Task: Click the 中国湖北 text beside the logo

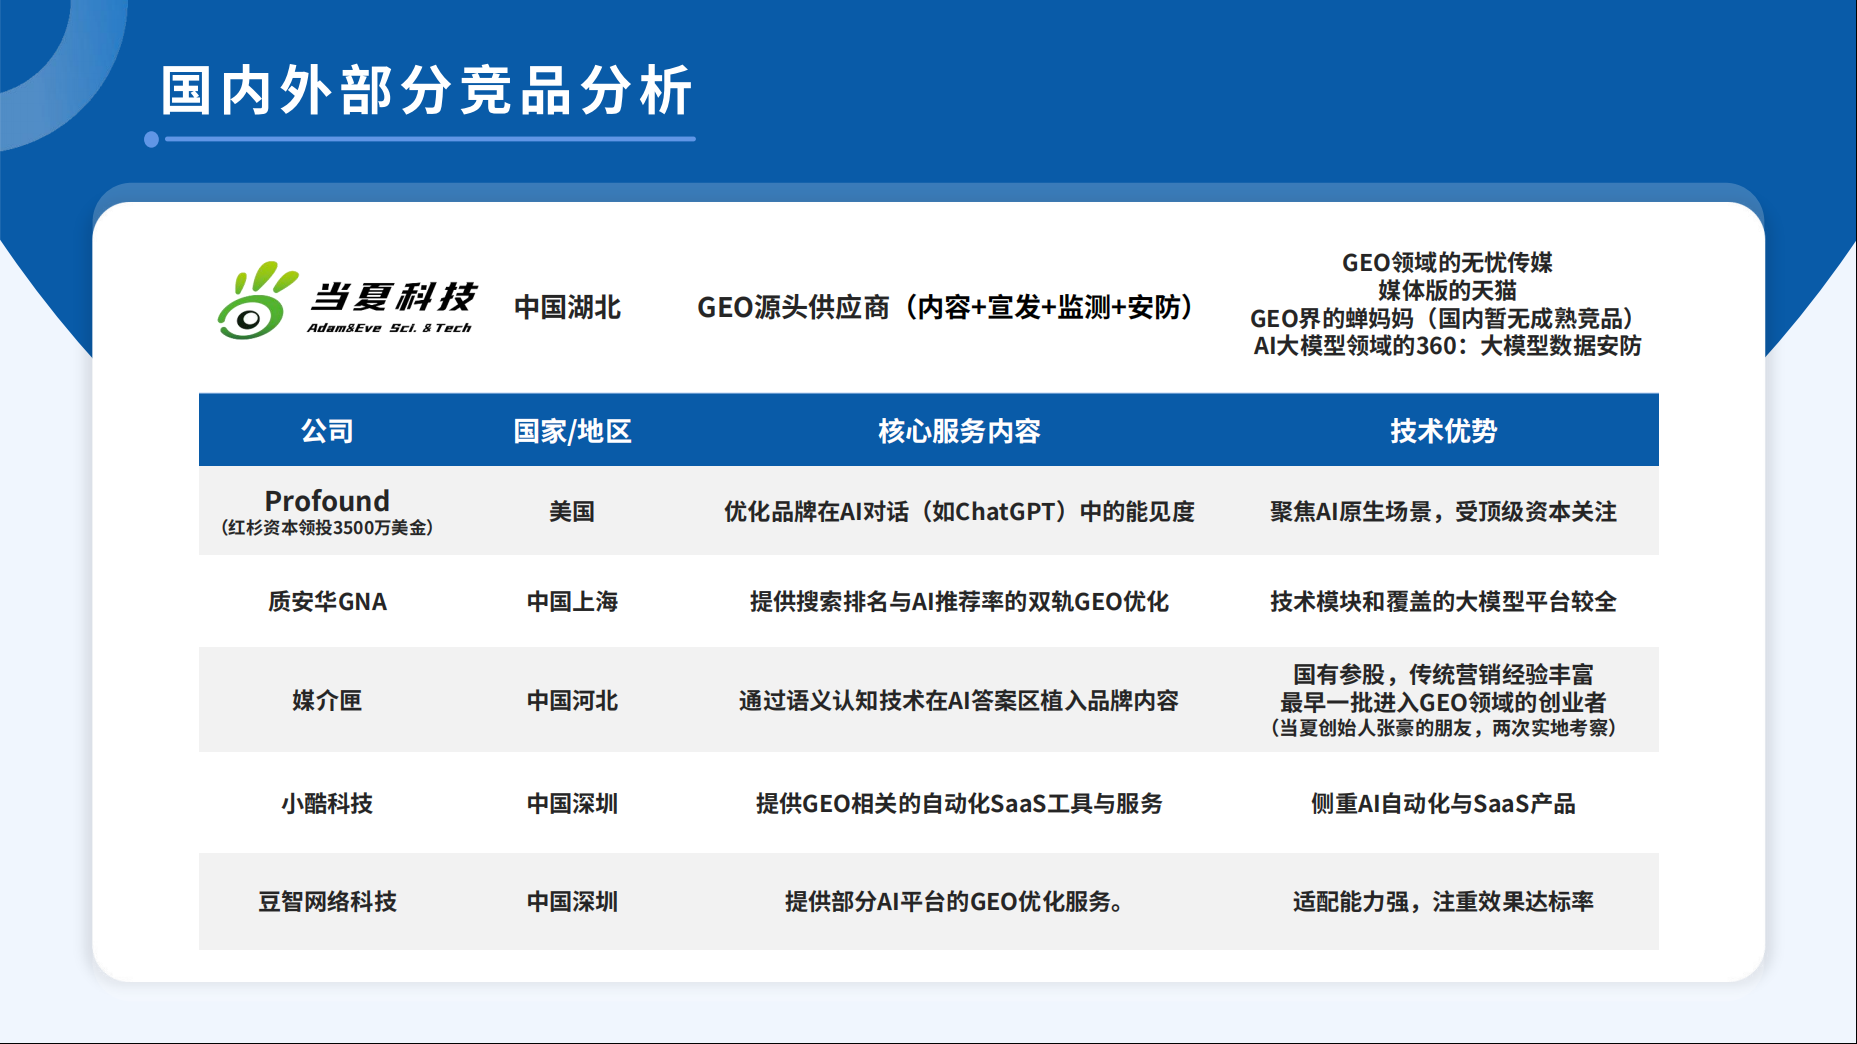Action: [567, 307]
